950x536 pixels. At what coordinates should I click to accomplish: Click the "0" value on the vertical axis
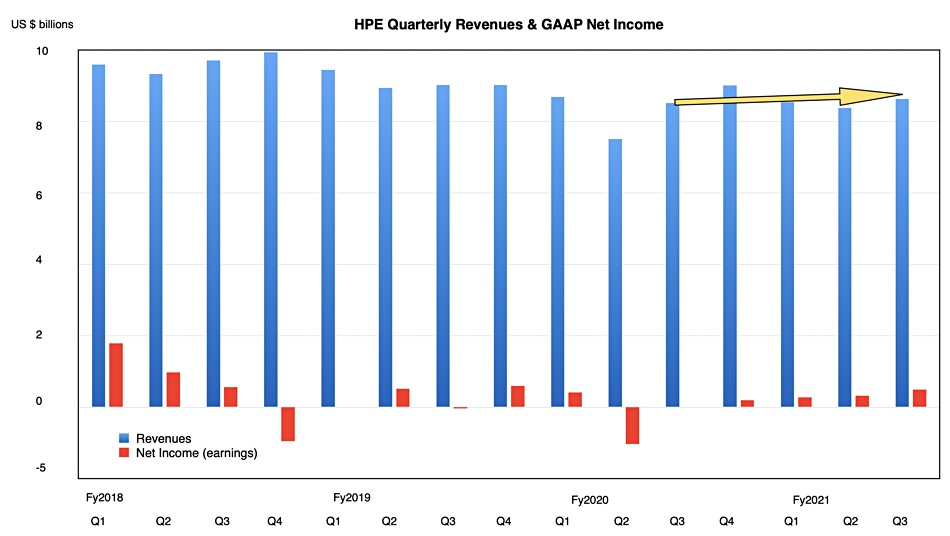[x=39, y=401]
